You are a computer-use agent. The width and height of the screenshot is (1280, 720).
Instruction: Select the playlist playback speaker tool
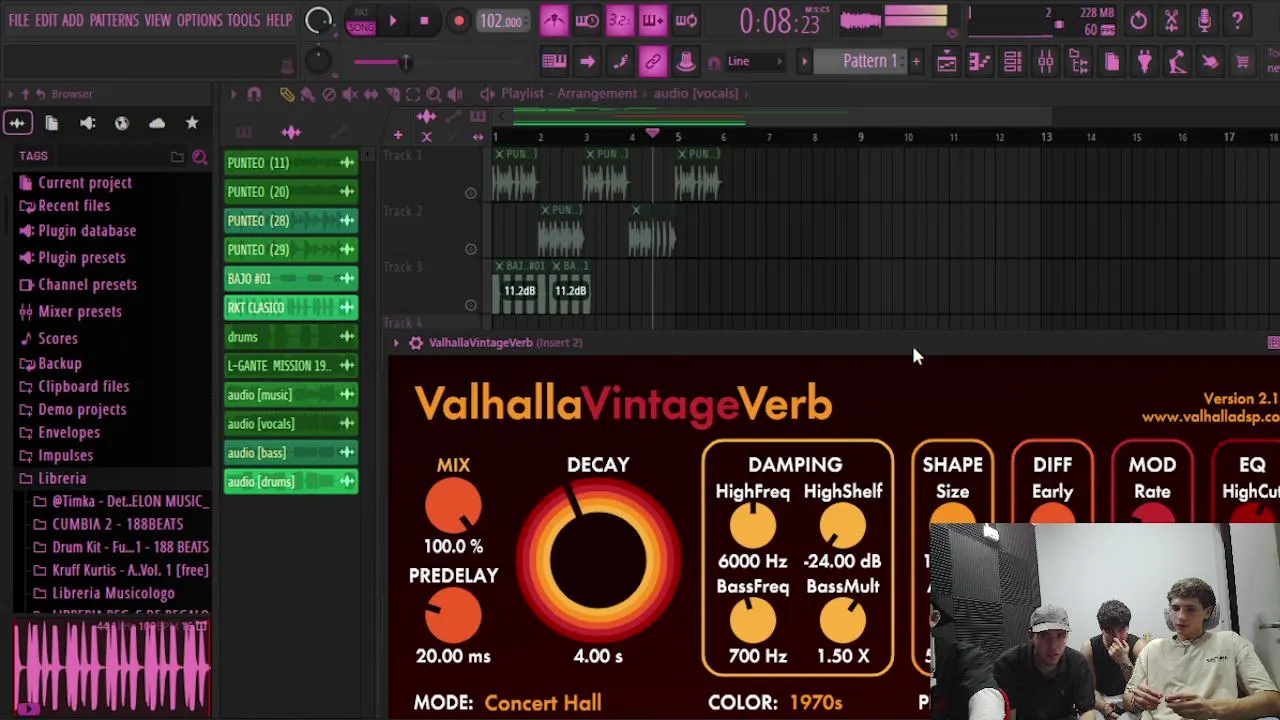pos(455,94)
